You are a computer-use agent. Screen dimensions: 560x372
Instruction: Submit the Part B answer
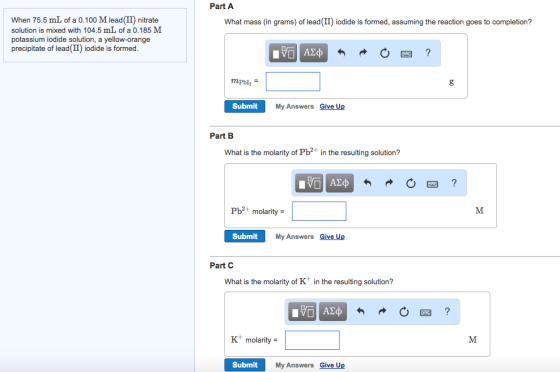245,236
